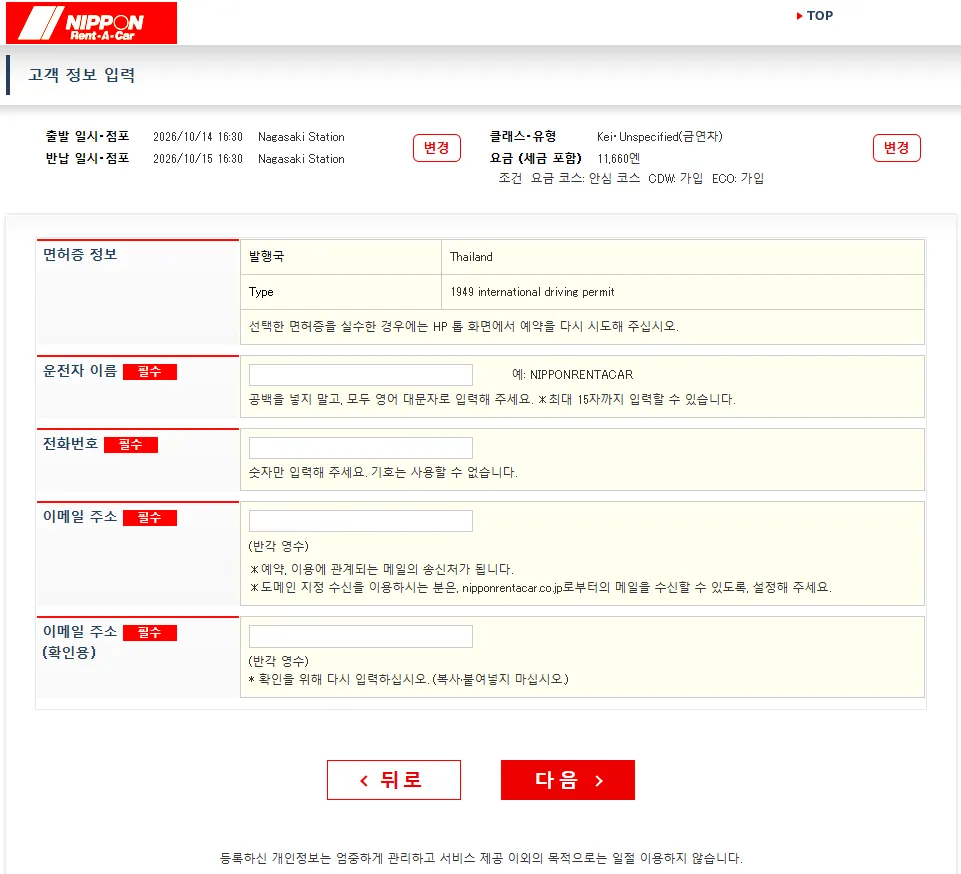Focus the 전화번호 input field

(360, 447)
